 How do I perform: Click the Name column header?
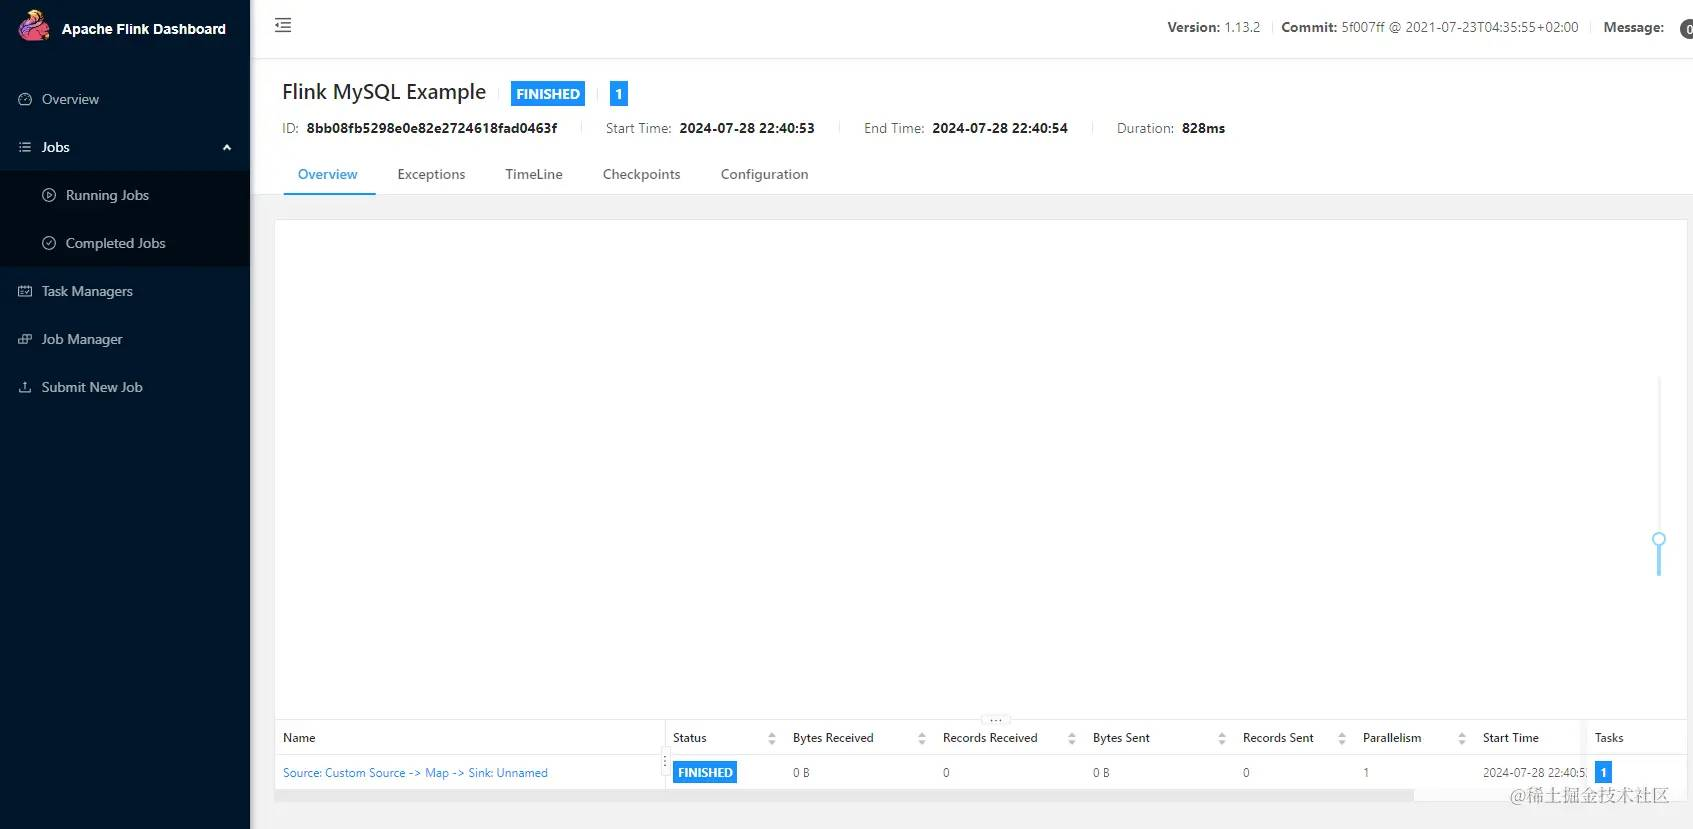coord(299,738)
